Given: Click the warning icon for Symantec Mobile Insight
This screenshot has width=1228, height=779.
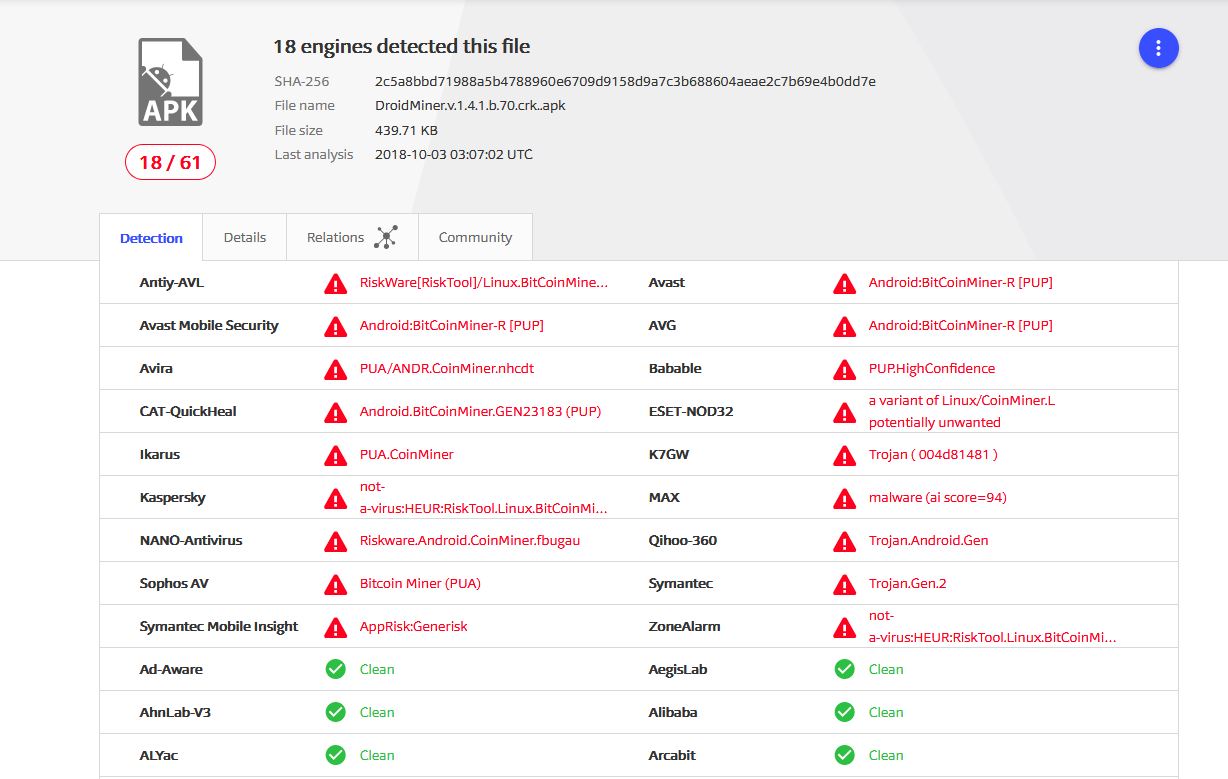Looking at the screenshot, I should click(336, 627).
